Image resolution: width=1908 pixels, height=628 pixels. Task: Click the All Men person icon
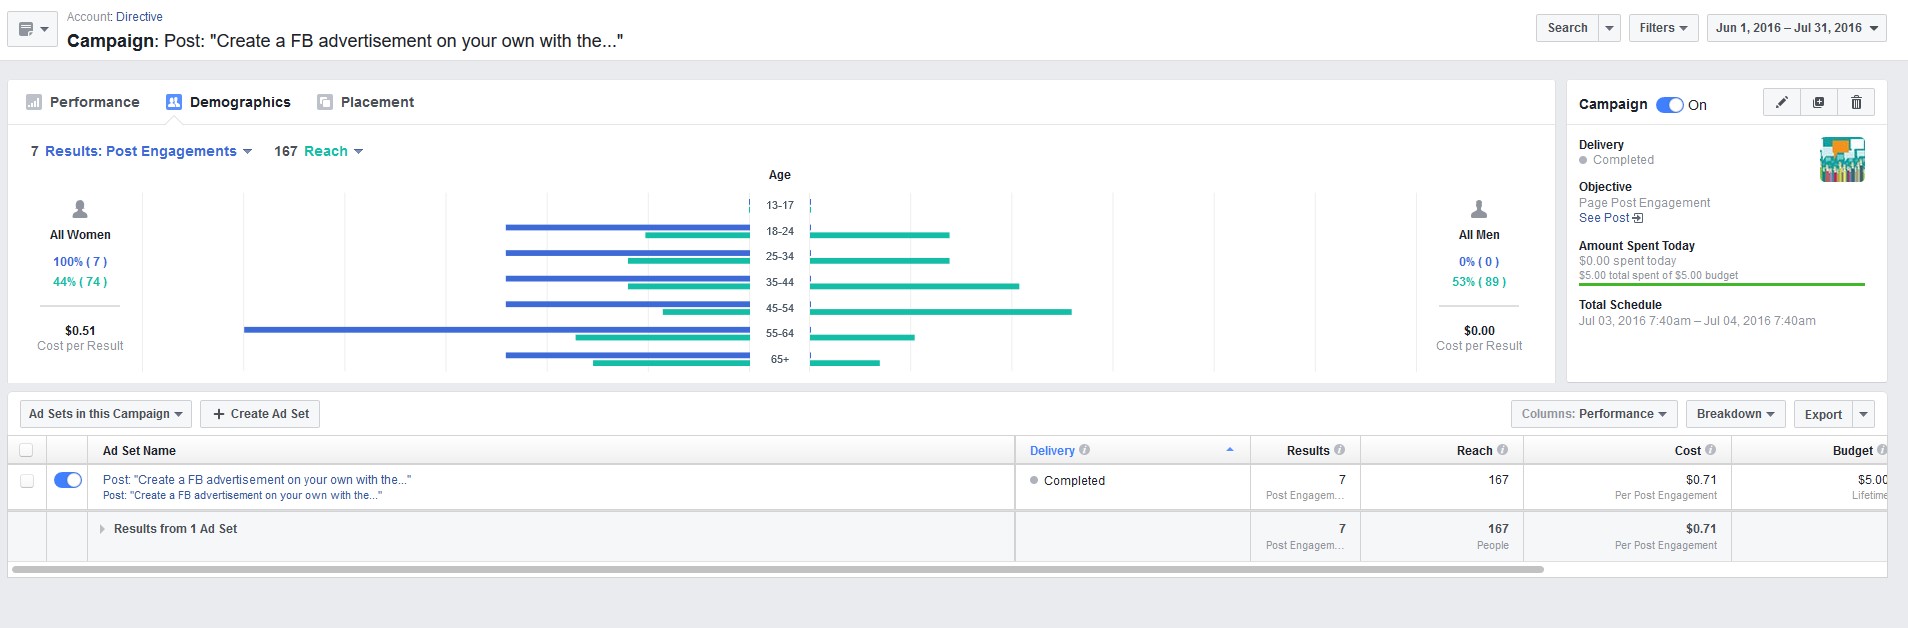click(x=1479, y=209)
